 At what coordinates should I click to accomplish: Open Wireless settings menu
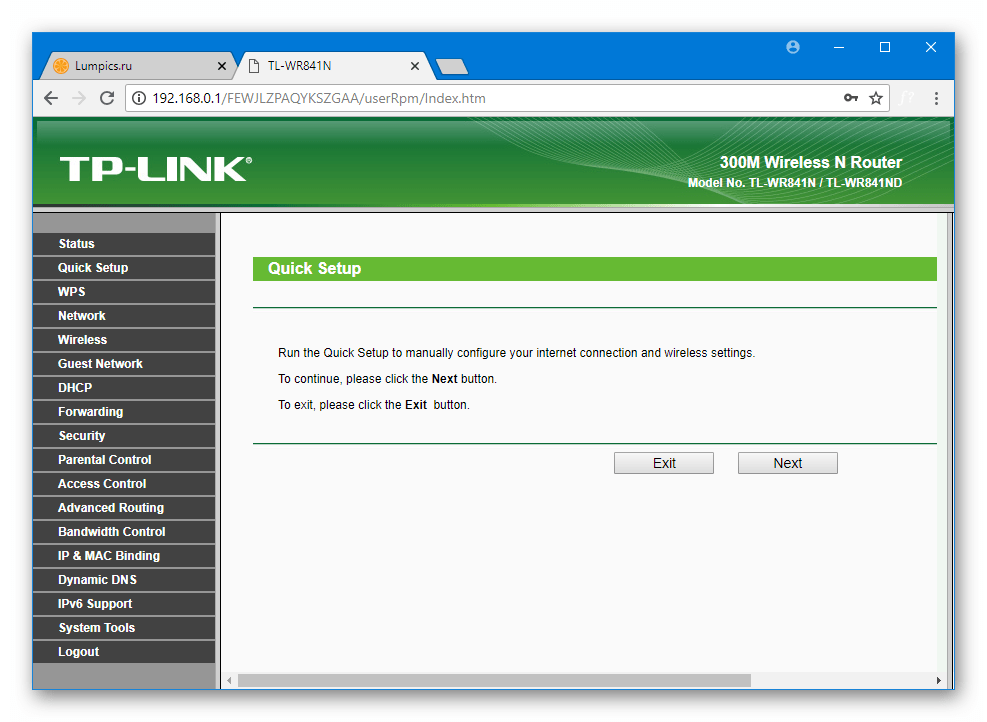pos(124,340)
